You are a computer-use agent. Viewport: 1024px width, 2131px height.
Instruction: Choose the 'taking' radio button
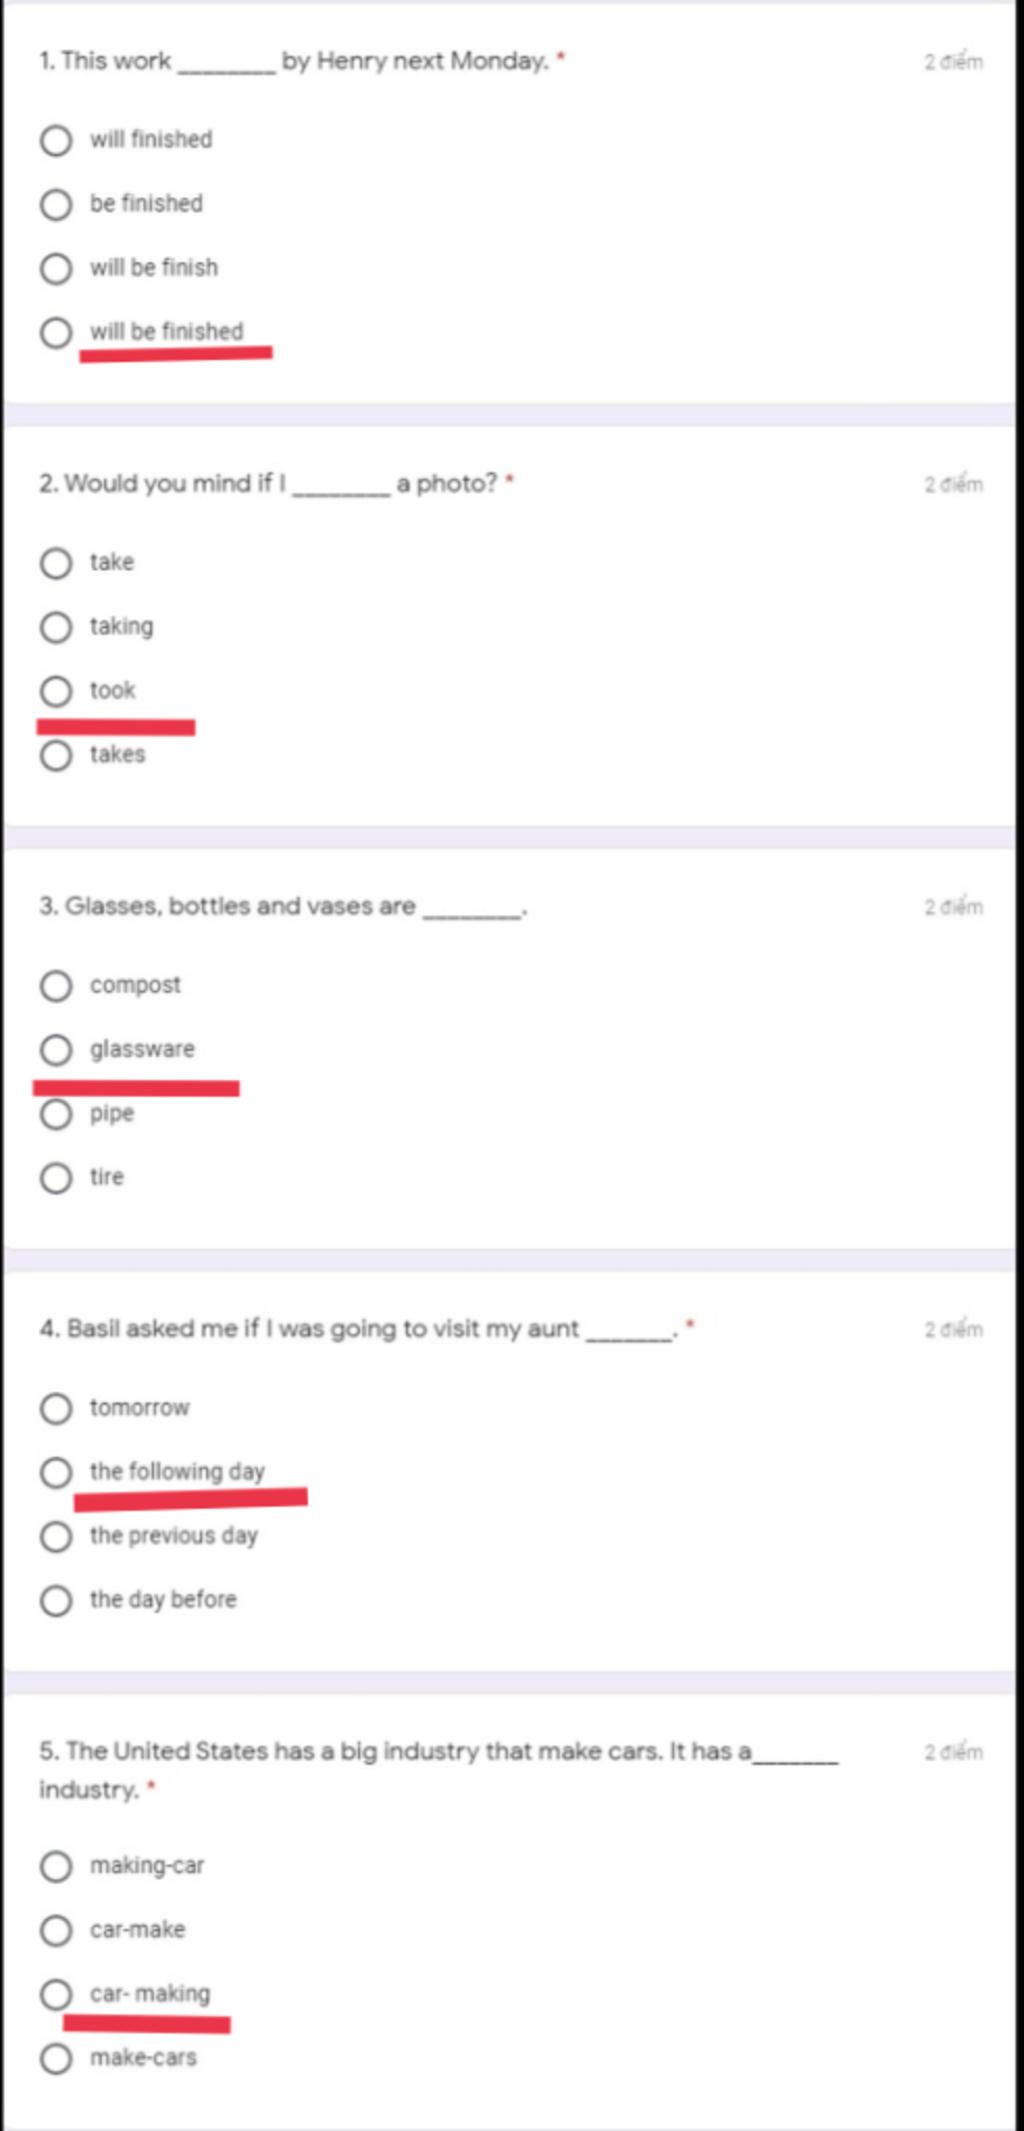tap(56, 627)
